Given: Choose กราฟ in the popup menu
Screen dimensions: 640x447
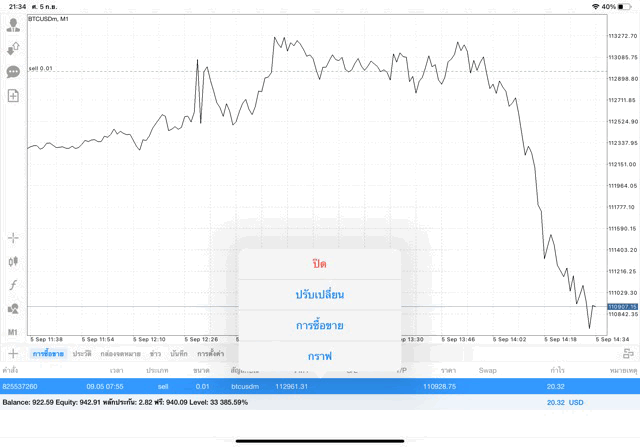Looking at the screenshot, I should [x=319, y=355].
